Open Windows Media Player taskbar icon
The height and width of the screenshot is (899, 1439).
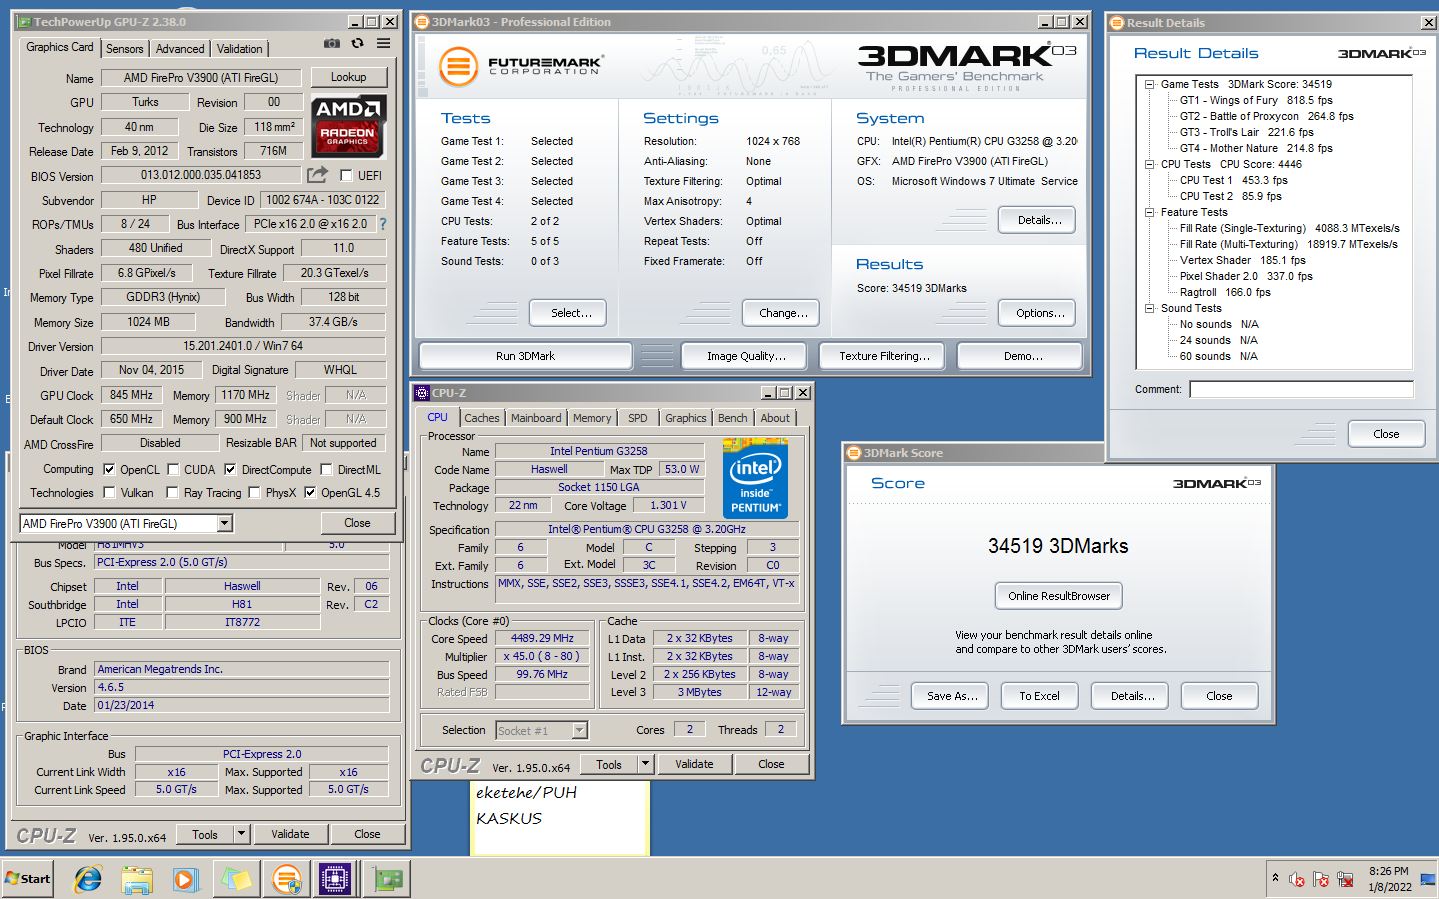pos(186,879)
